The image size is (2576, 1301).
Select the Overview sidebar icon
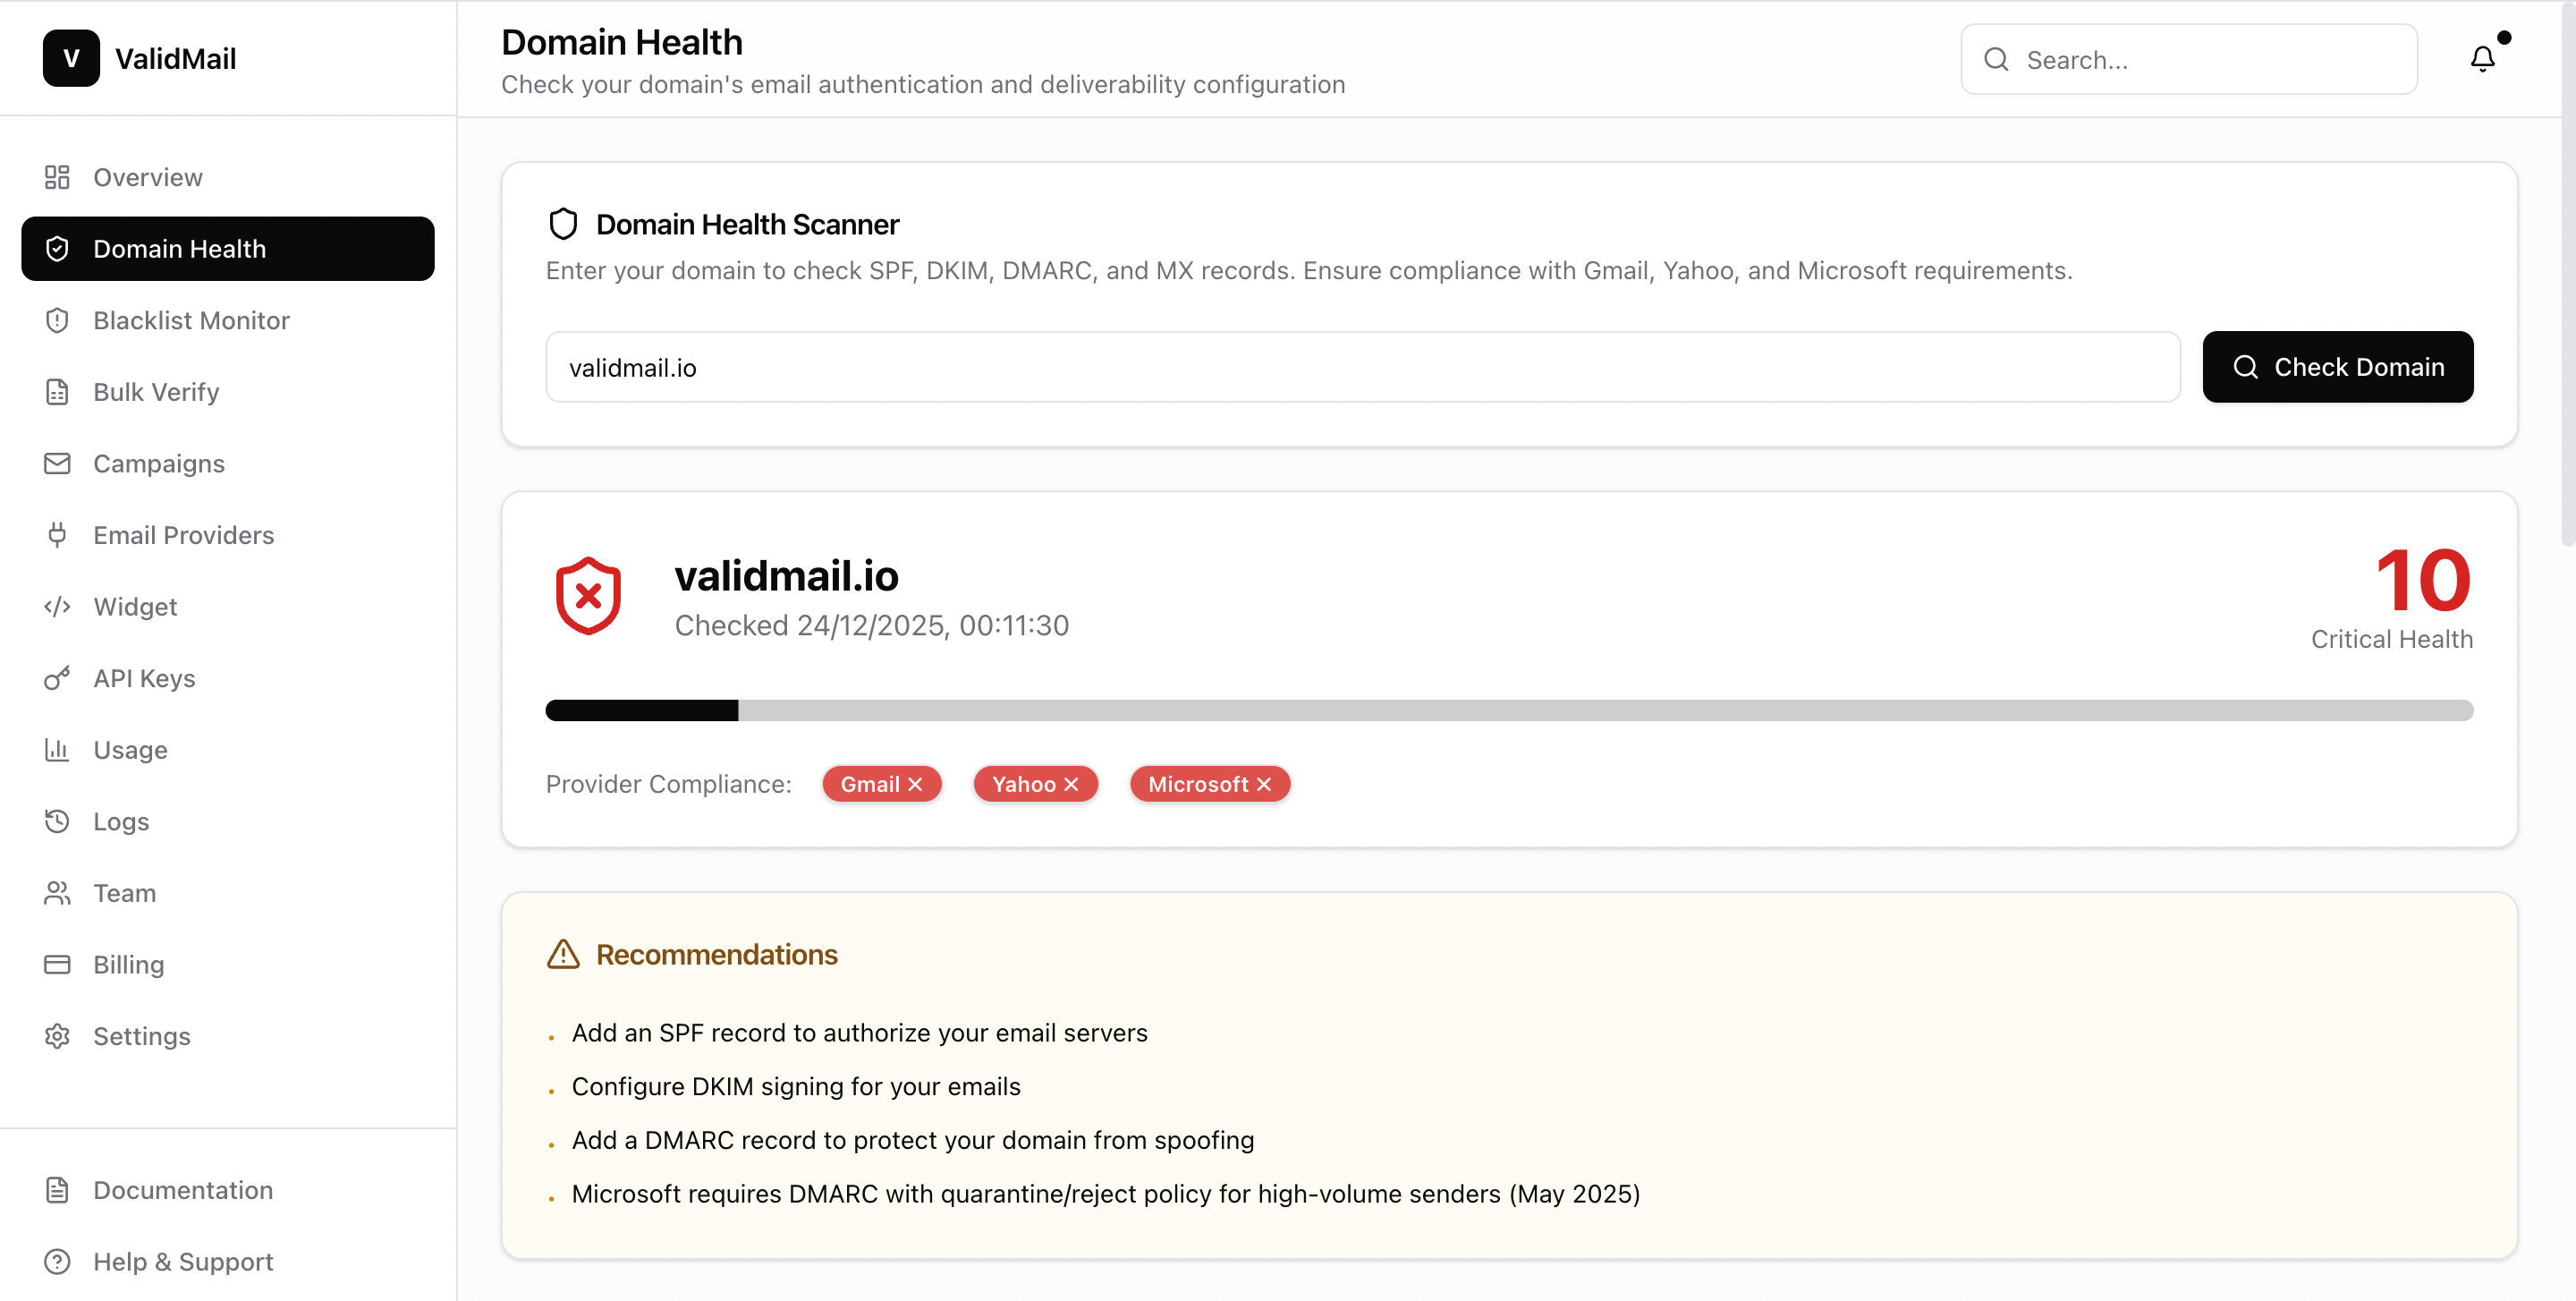[57, 177]
